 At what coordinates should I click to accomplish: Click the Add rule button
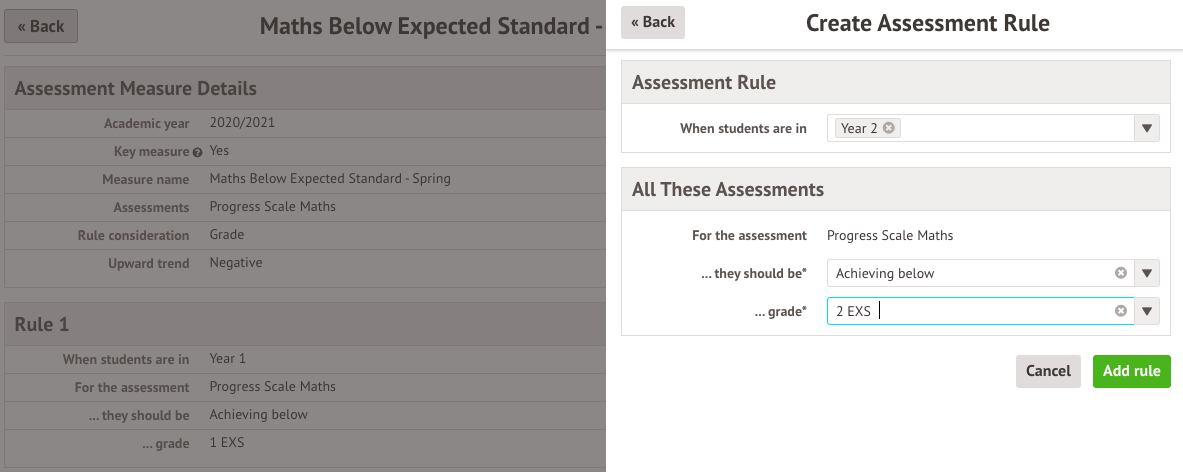tap(1131, 371)
